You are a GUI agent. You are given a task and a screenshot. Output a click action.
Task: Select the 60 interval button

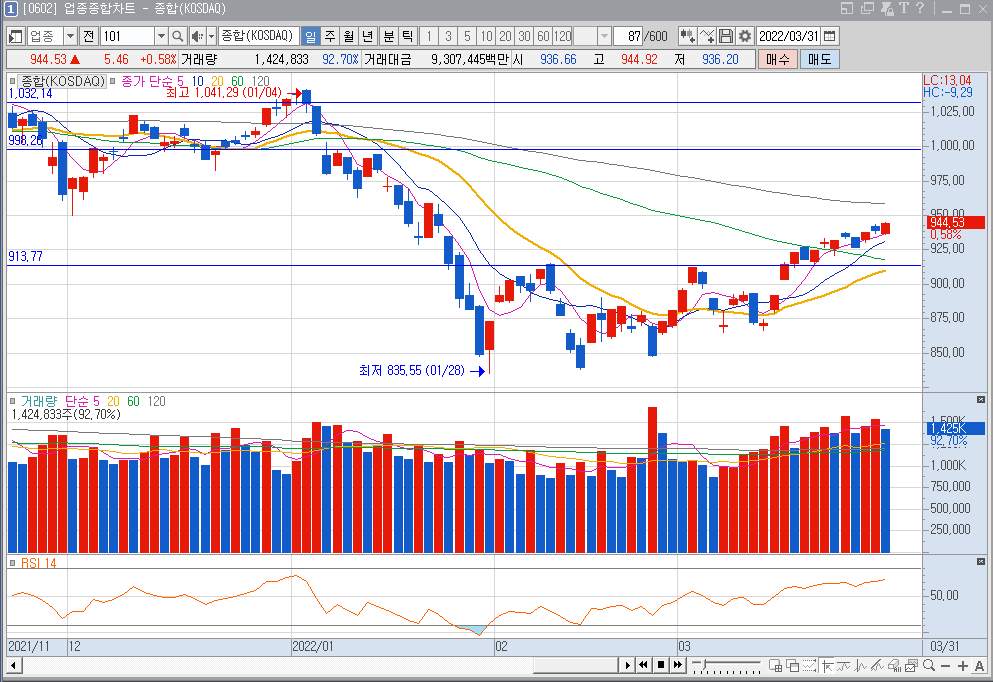tap(543, 36)
